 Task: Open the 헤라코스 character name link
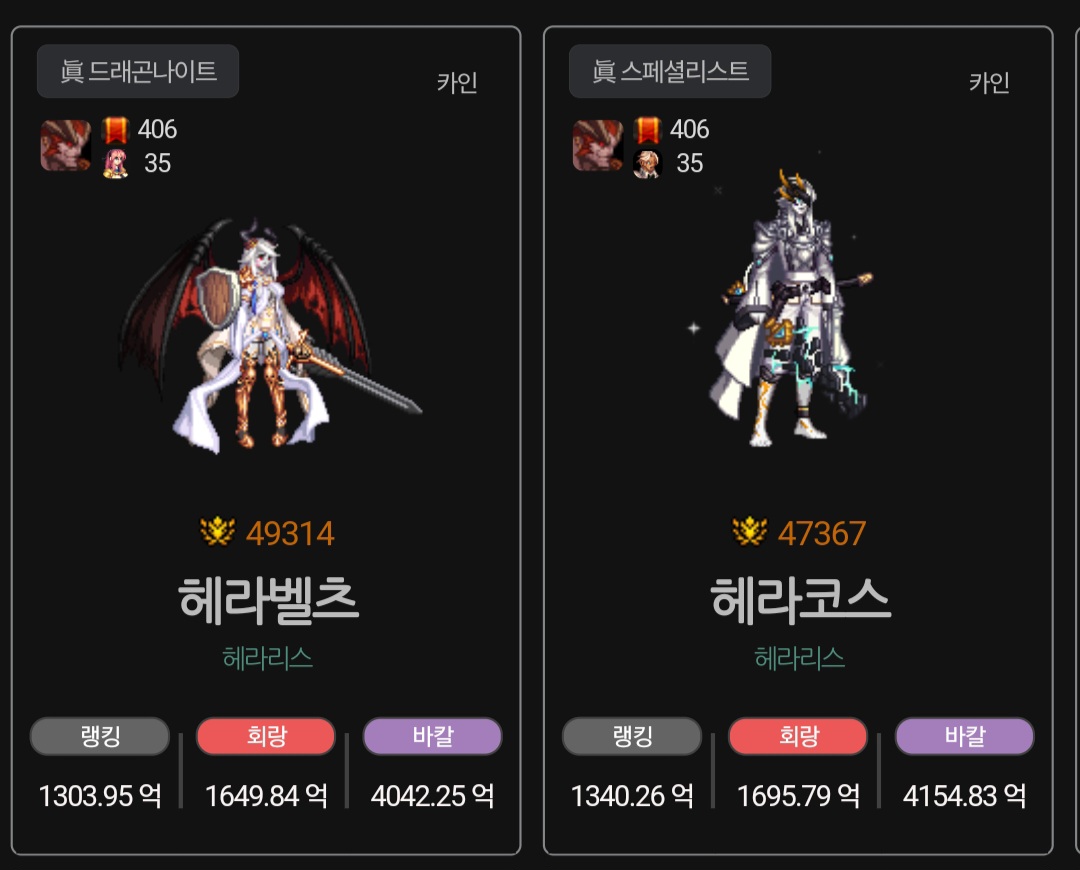[800, 601]
